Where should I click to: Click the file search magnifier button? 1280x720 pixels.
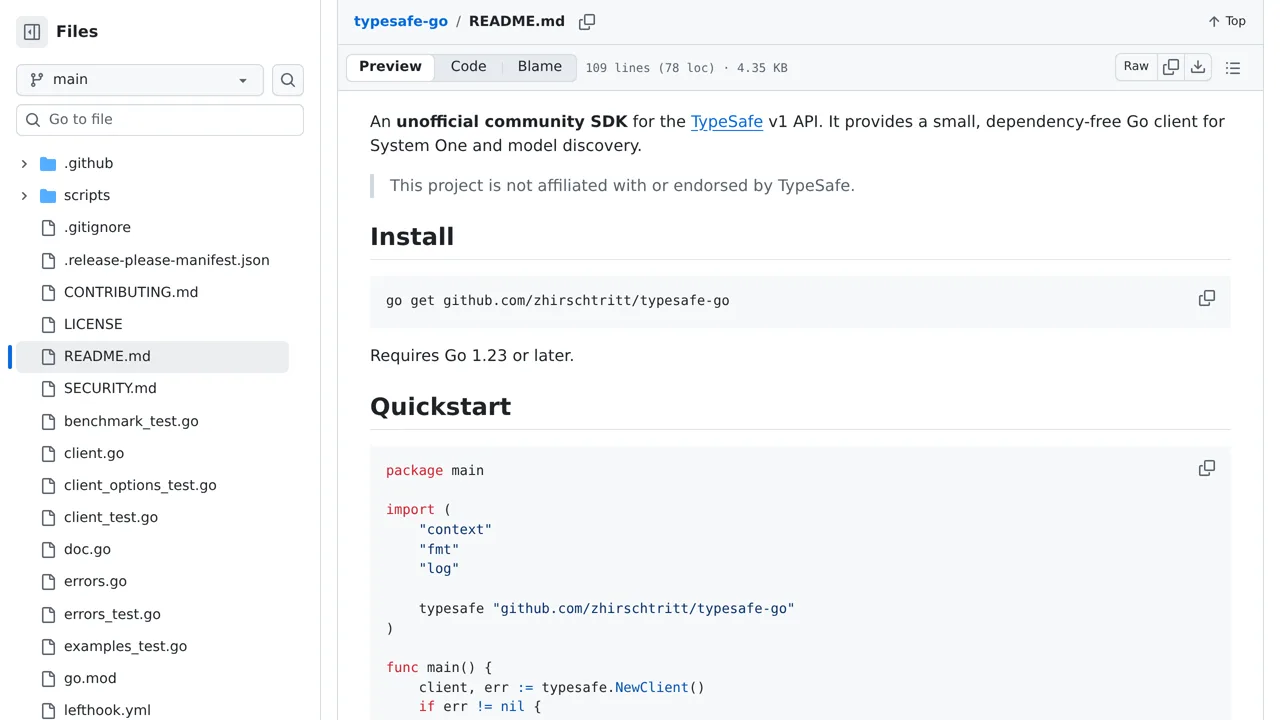click(x=288, y=80)
